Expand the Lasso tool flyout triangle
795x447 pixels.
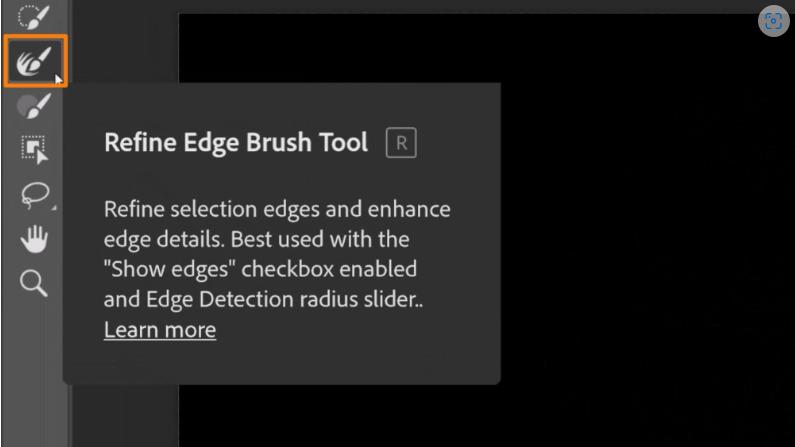click(x=54, y=207)
